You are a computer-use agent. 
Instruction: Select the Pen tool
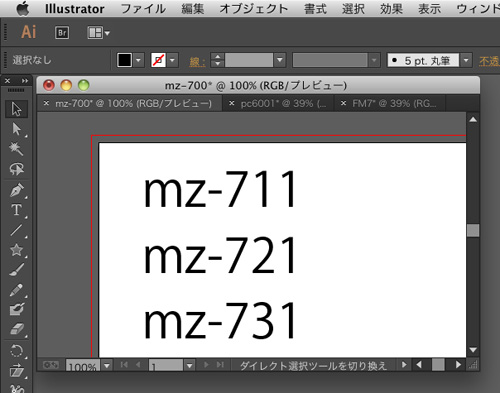[x=16, y=190]
